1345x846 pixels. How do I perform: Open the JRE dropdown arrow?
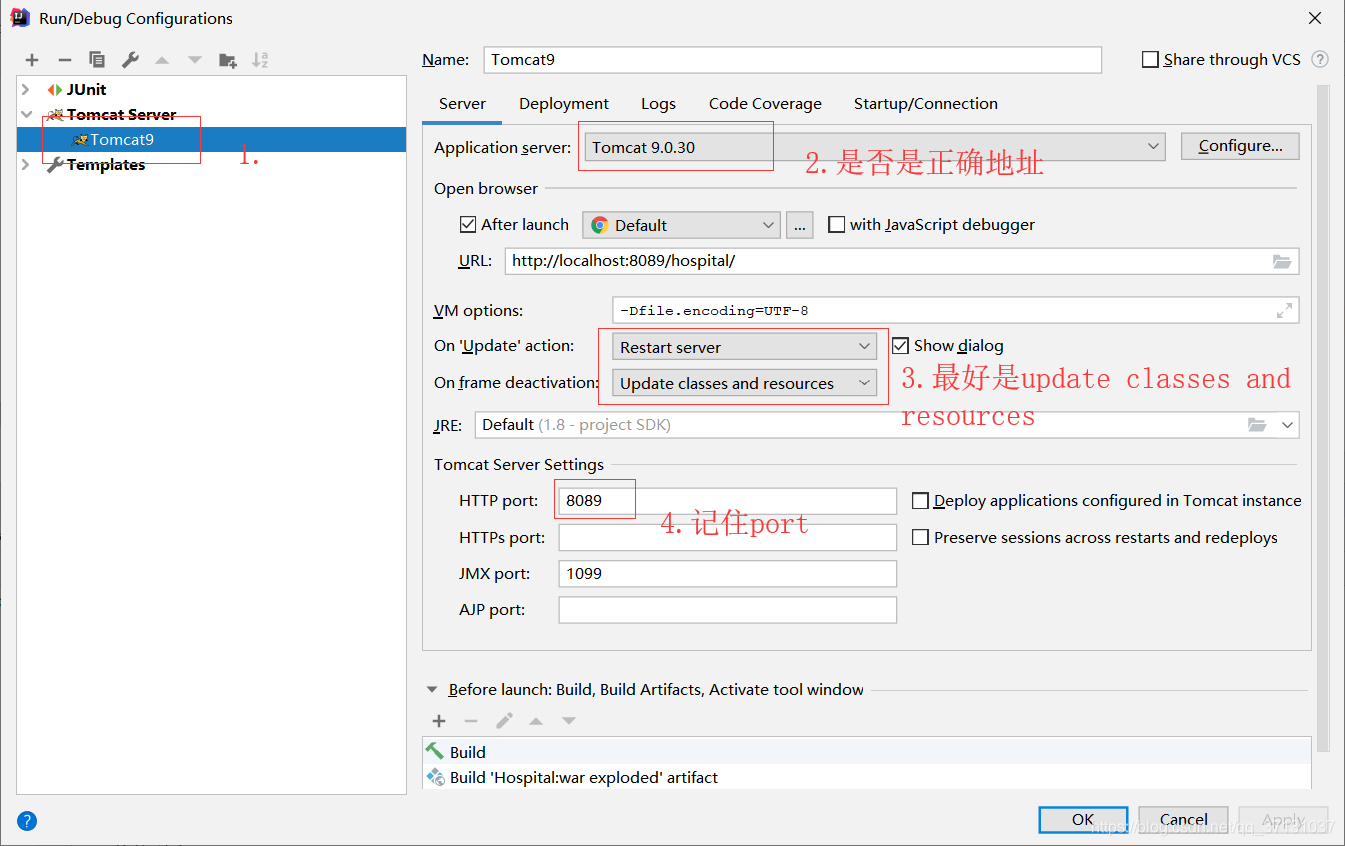[1288, 425]
